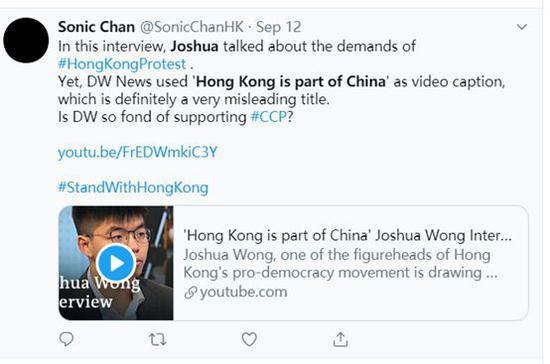Screen dimensions: 550x364
Task: Follow the #CCP hashtag link
Action: 269,117
